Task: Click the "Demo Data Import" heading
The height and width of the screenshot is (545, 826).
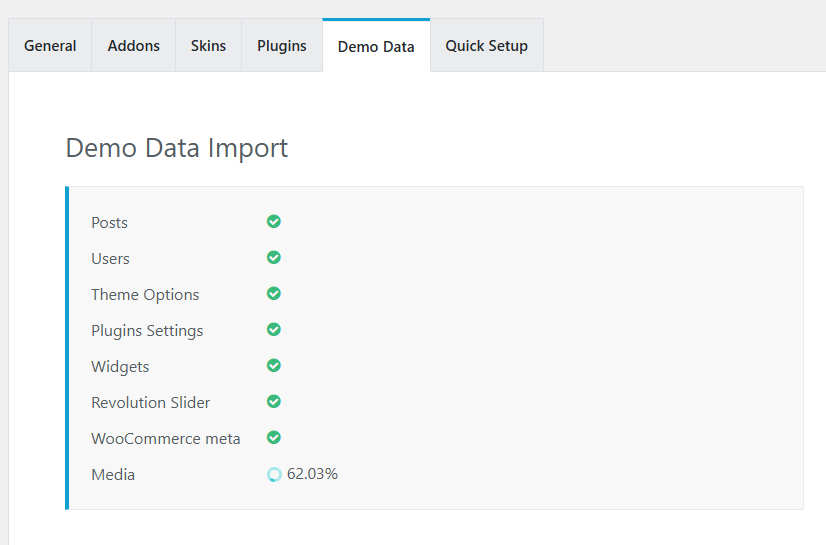Action: point(177,148)
